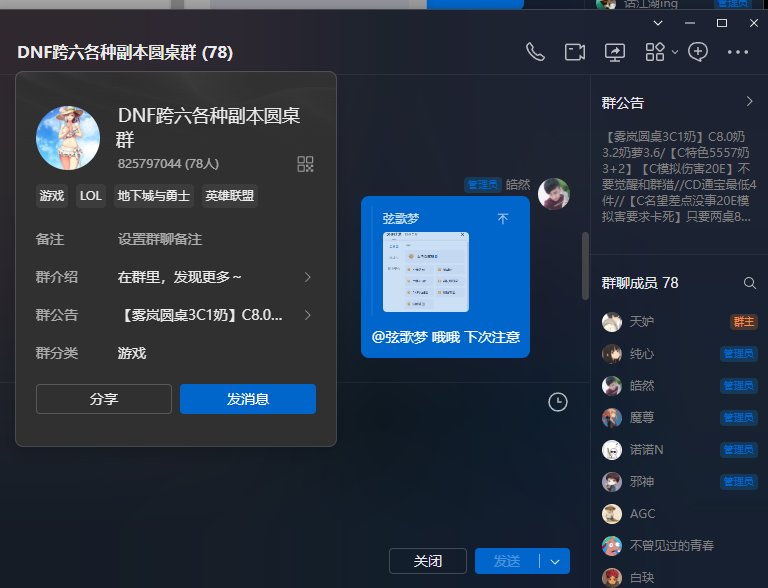Open the message history clock icon
Viewport: 768px width, 588px height.
pos(557,402)
